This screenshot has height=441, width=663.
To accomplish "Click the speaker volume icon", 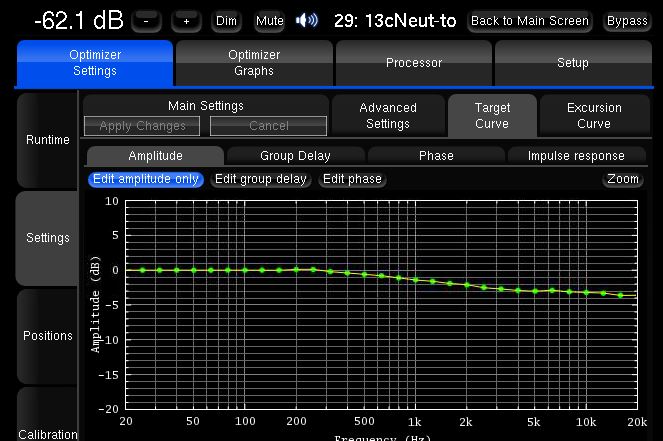I will pyautogui.click(x=307, y=20).
